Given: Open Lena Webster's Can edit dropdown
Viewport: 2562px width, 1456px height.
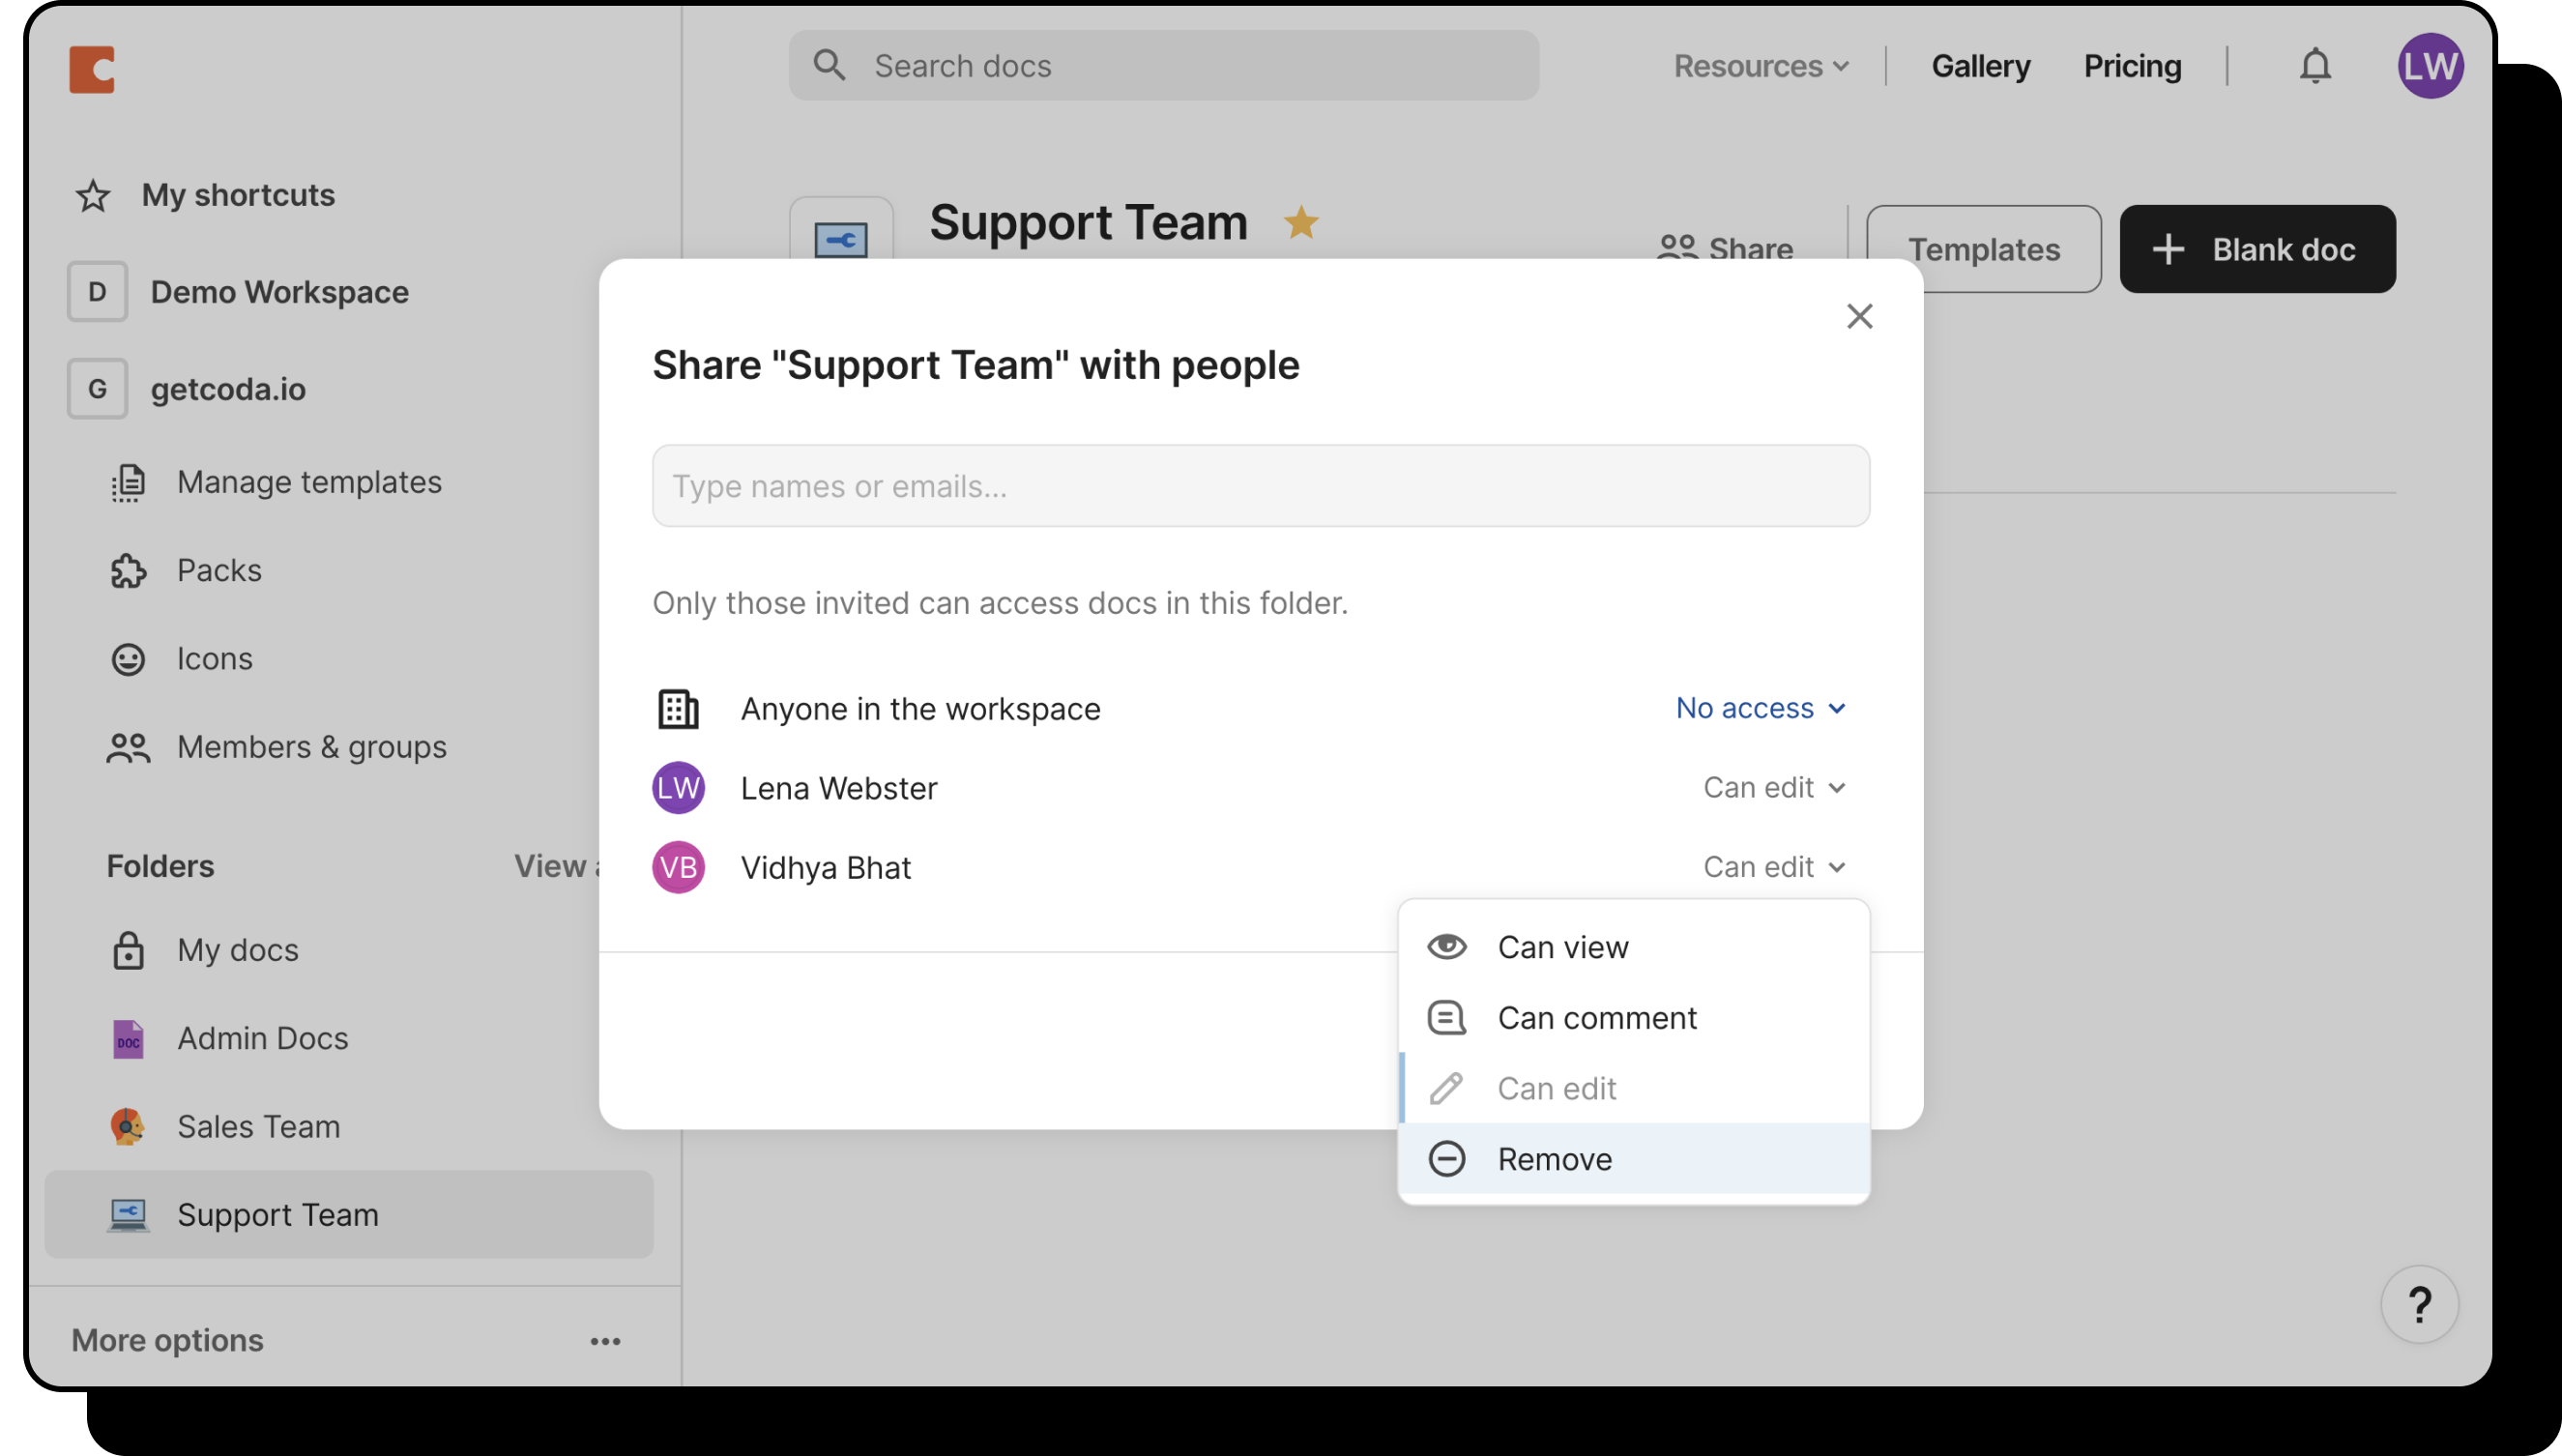Looking at the screenshot, I should click(1774, 788).
